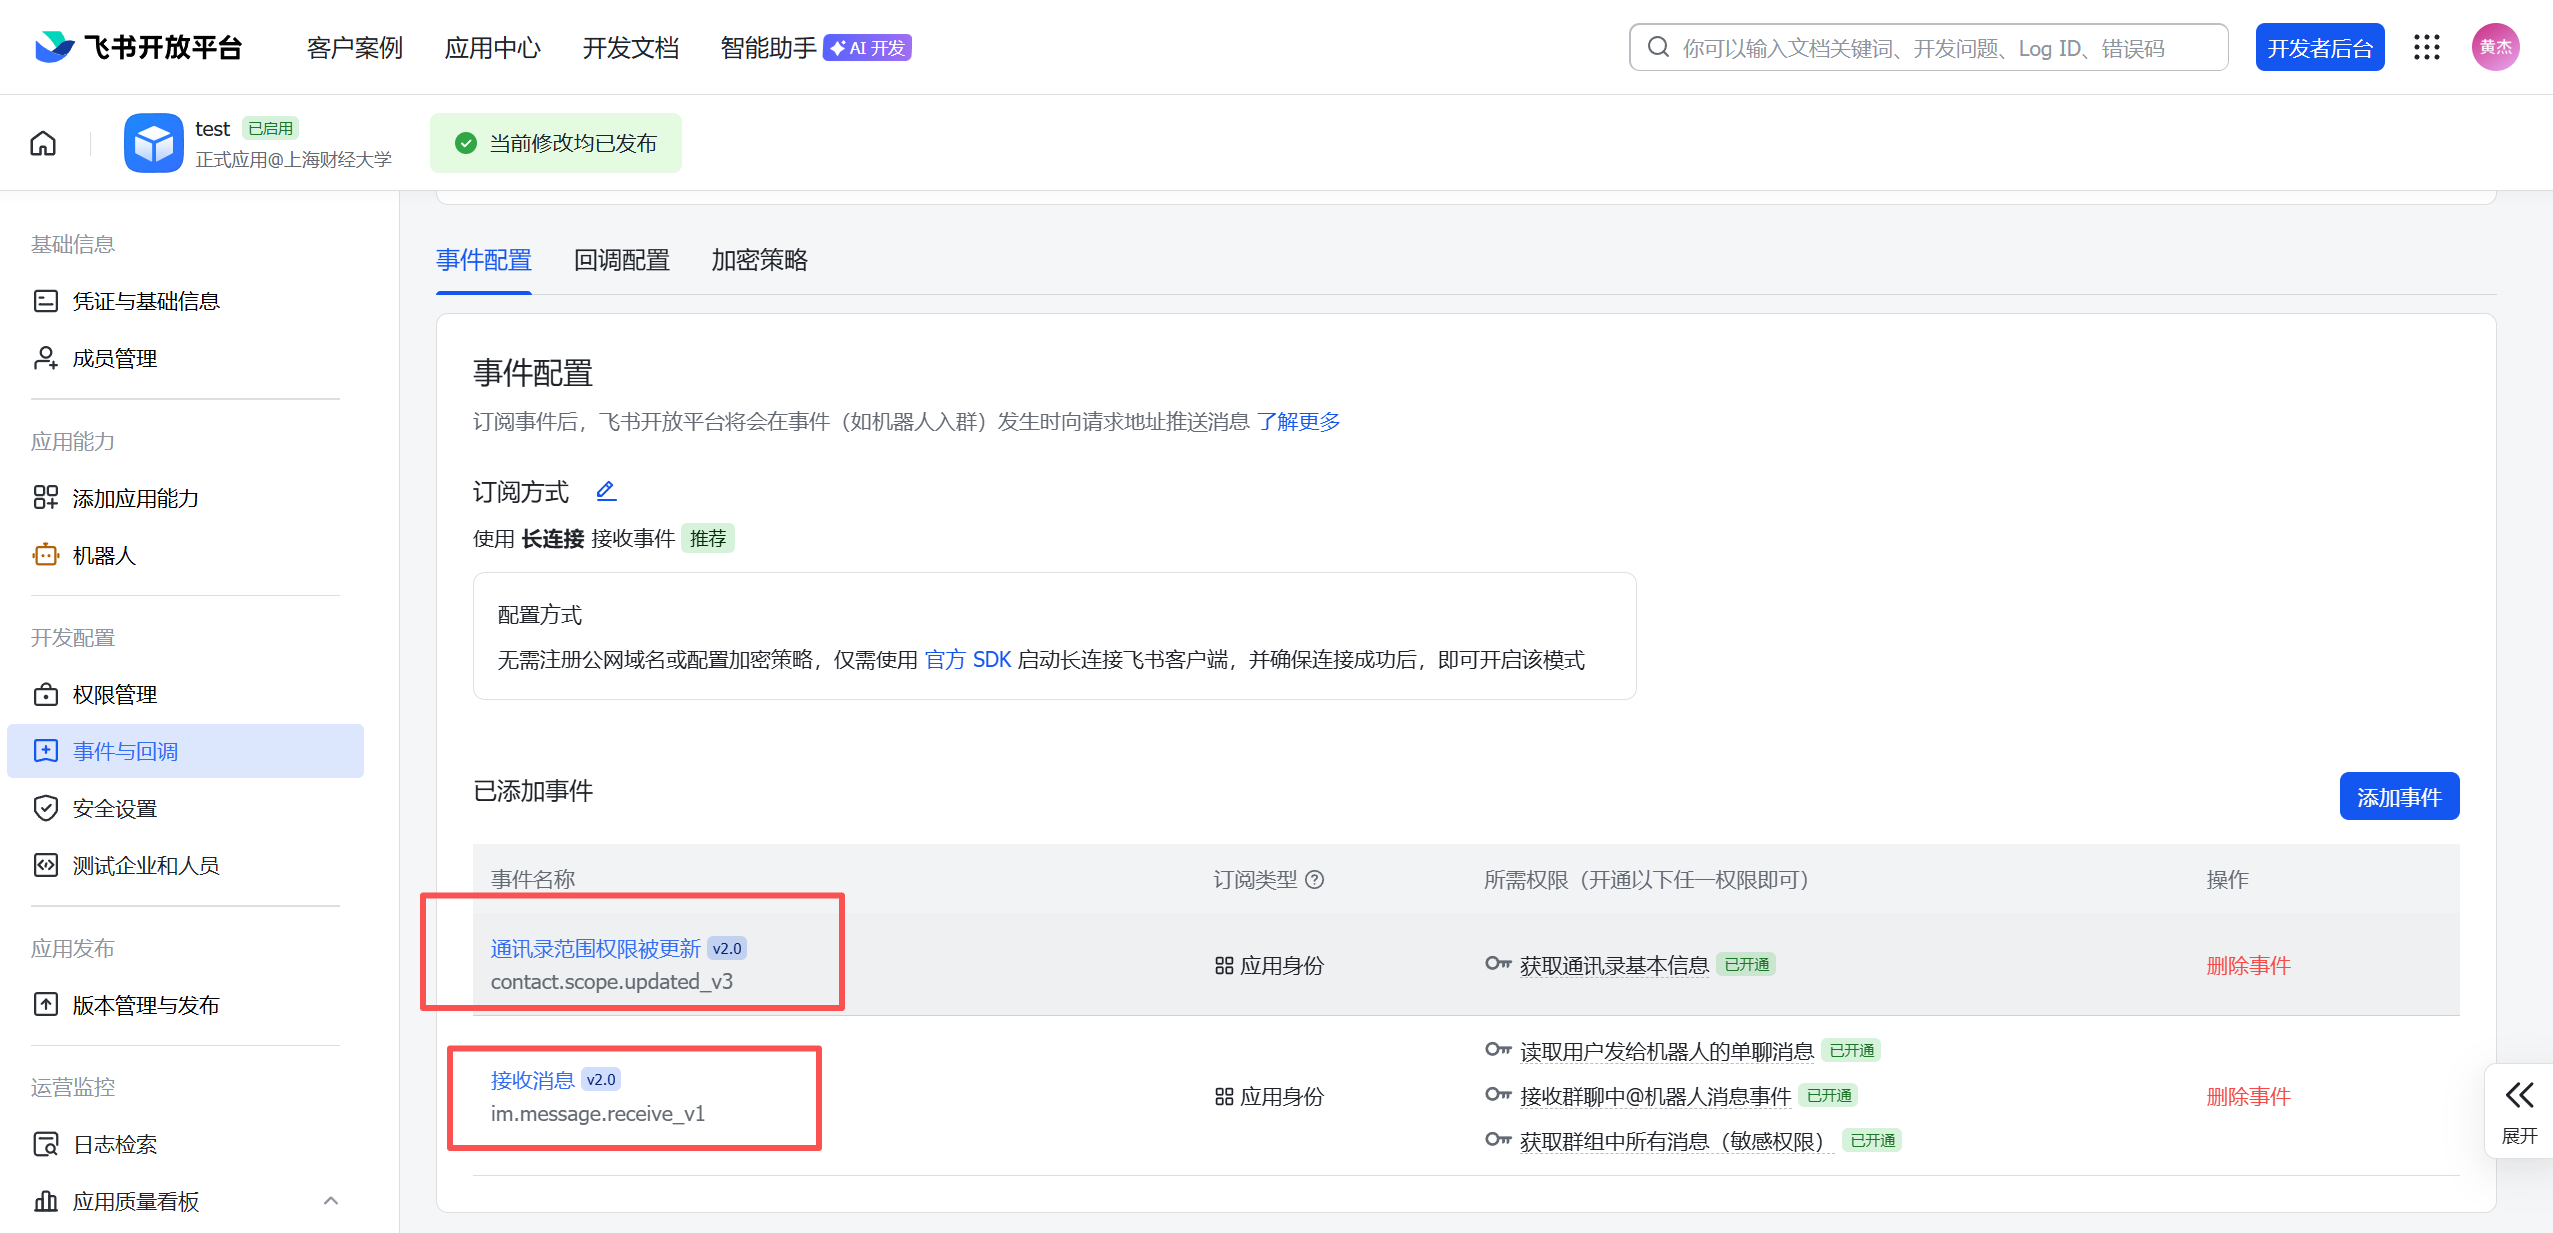Expand the 应用质量看板 chevron
This screenshot has width=2553, height=1233.
tap(331, 1201)
